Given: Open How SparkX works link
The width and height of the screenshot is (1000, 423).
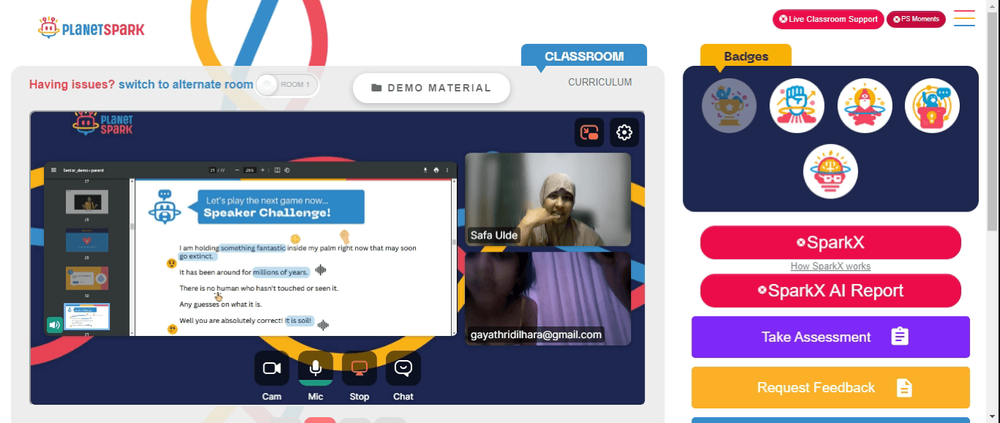Looking at the screenshot, I should [830, 266].
